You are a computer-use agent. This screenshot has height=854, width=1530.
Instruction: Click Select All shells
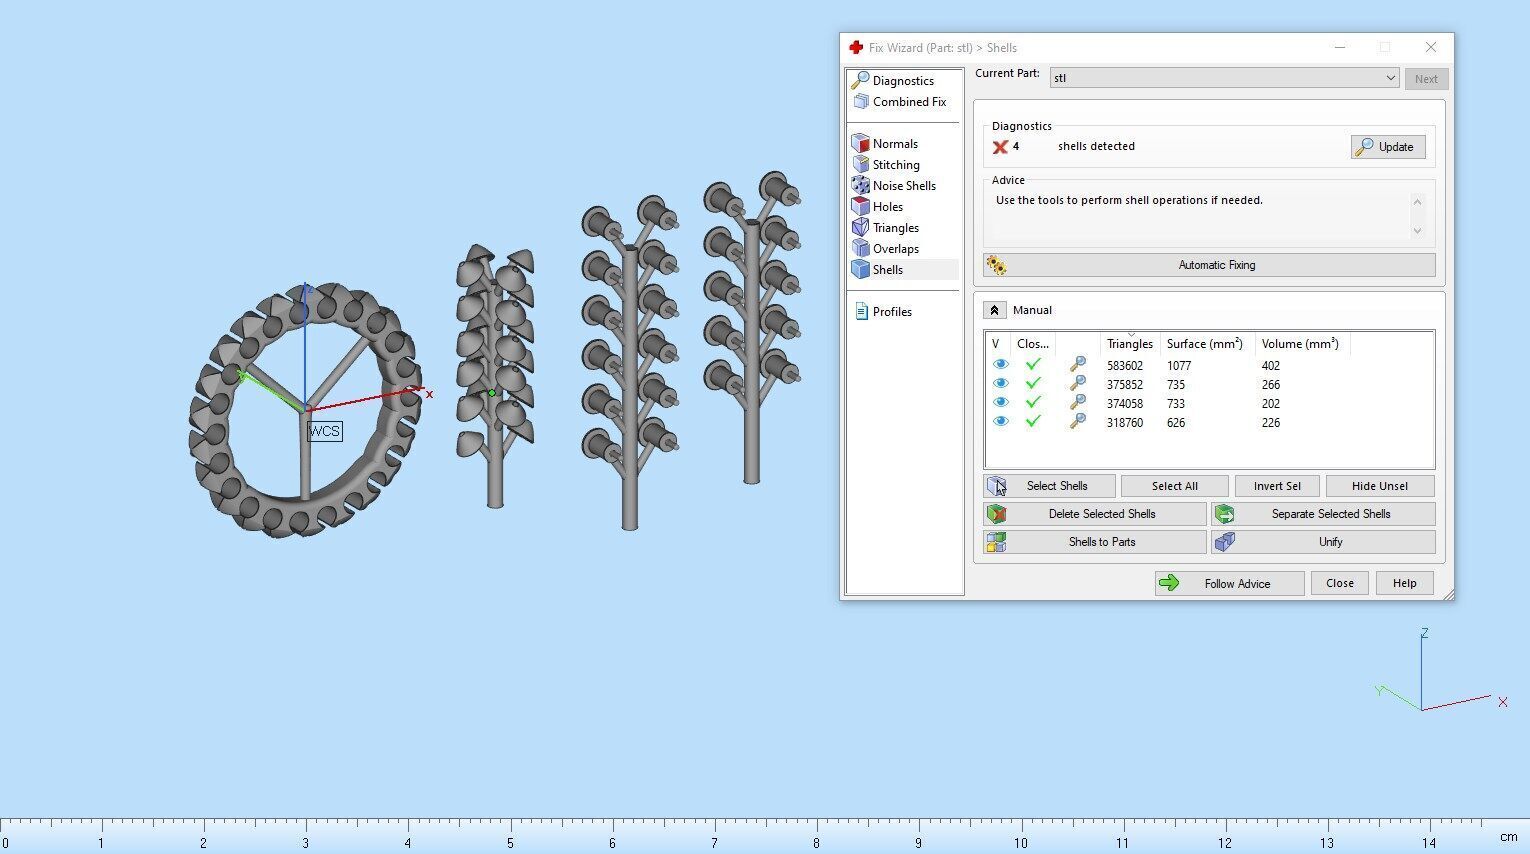coord(1174,486)
